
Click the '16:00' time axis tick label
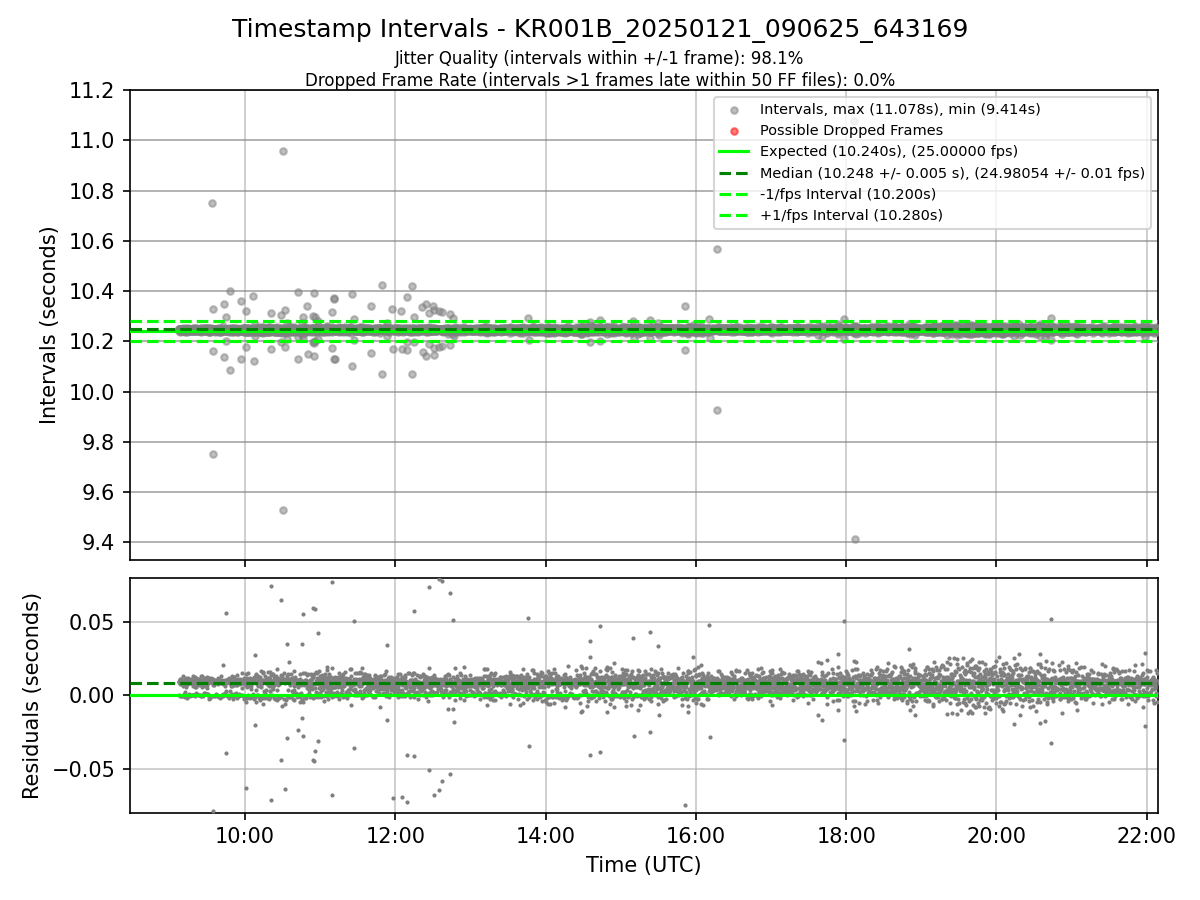coord(695,835)
